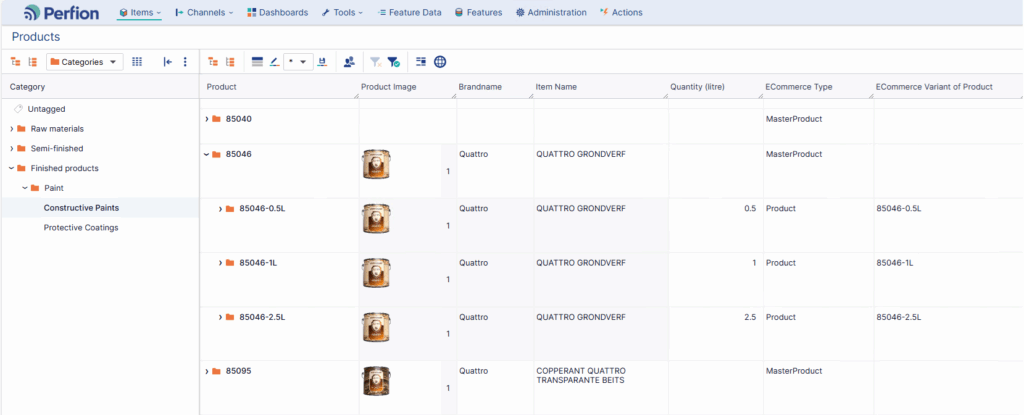Select Protective Coatings category
The height and width of the screenshot is (415, 1024).
[81, 228]
